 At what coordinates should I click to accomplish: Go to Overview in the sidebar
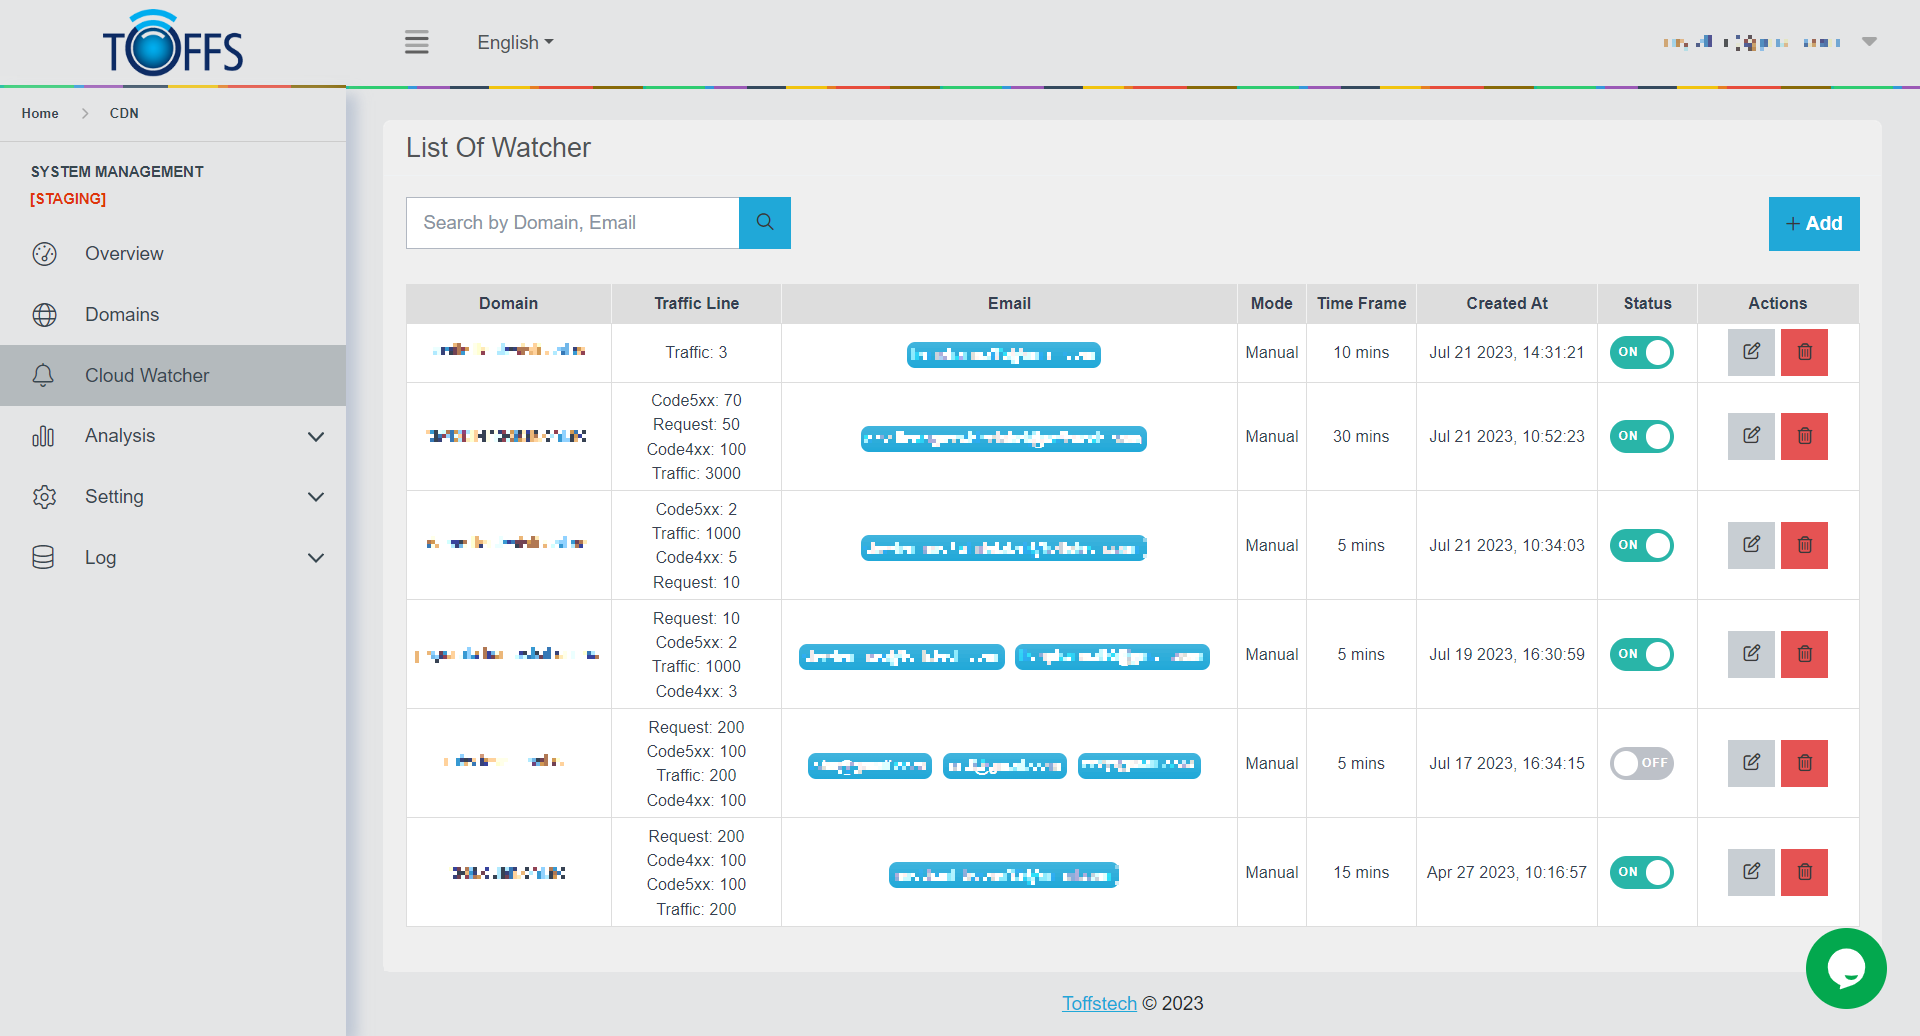point(124,254)
